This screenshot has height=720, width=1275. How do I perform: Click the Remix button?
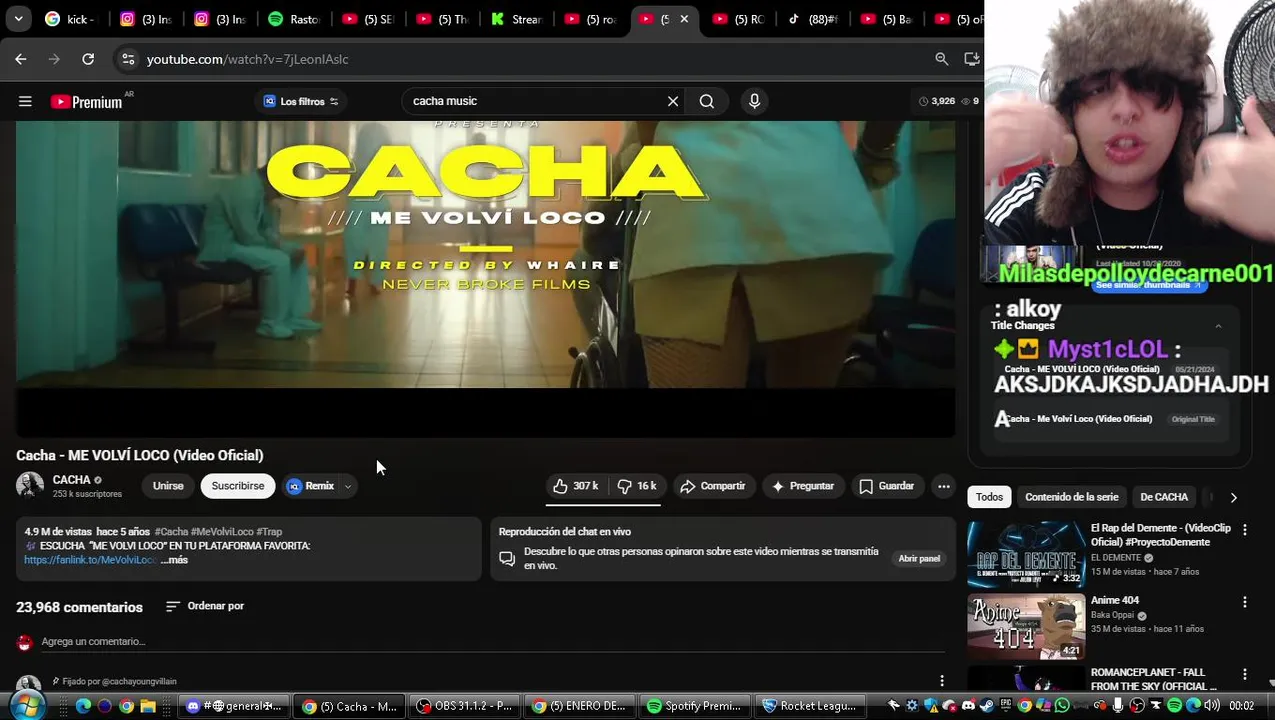pyautogui.click(x=311, y=486)
